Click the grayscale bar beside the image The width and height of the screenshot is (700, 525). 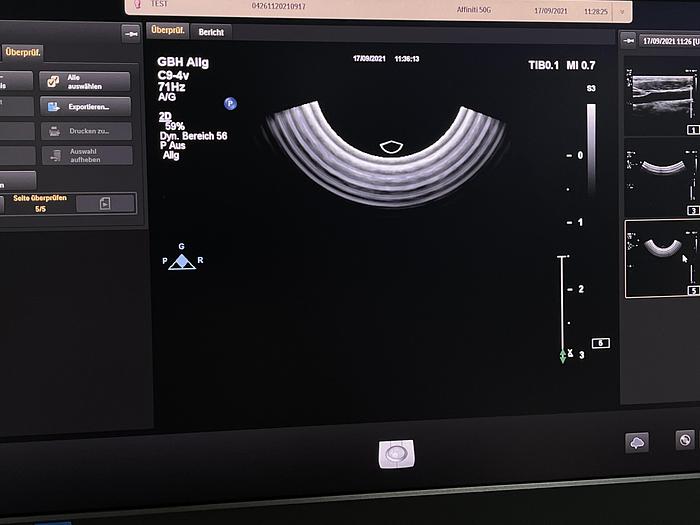(591, 148)
